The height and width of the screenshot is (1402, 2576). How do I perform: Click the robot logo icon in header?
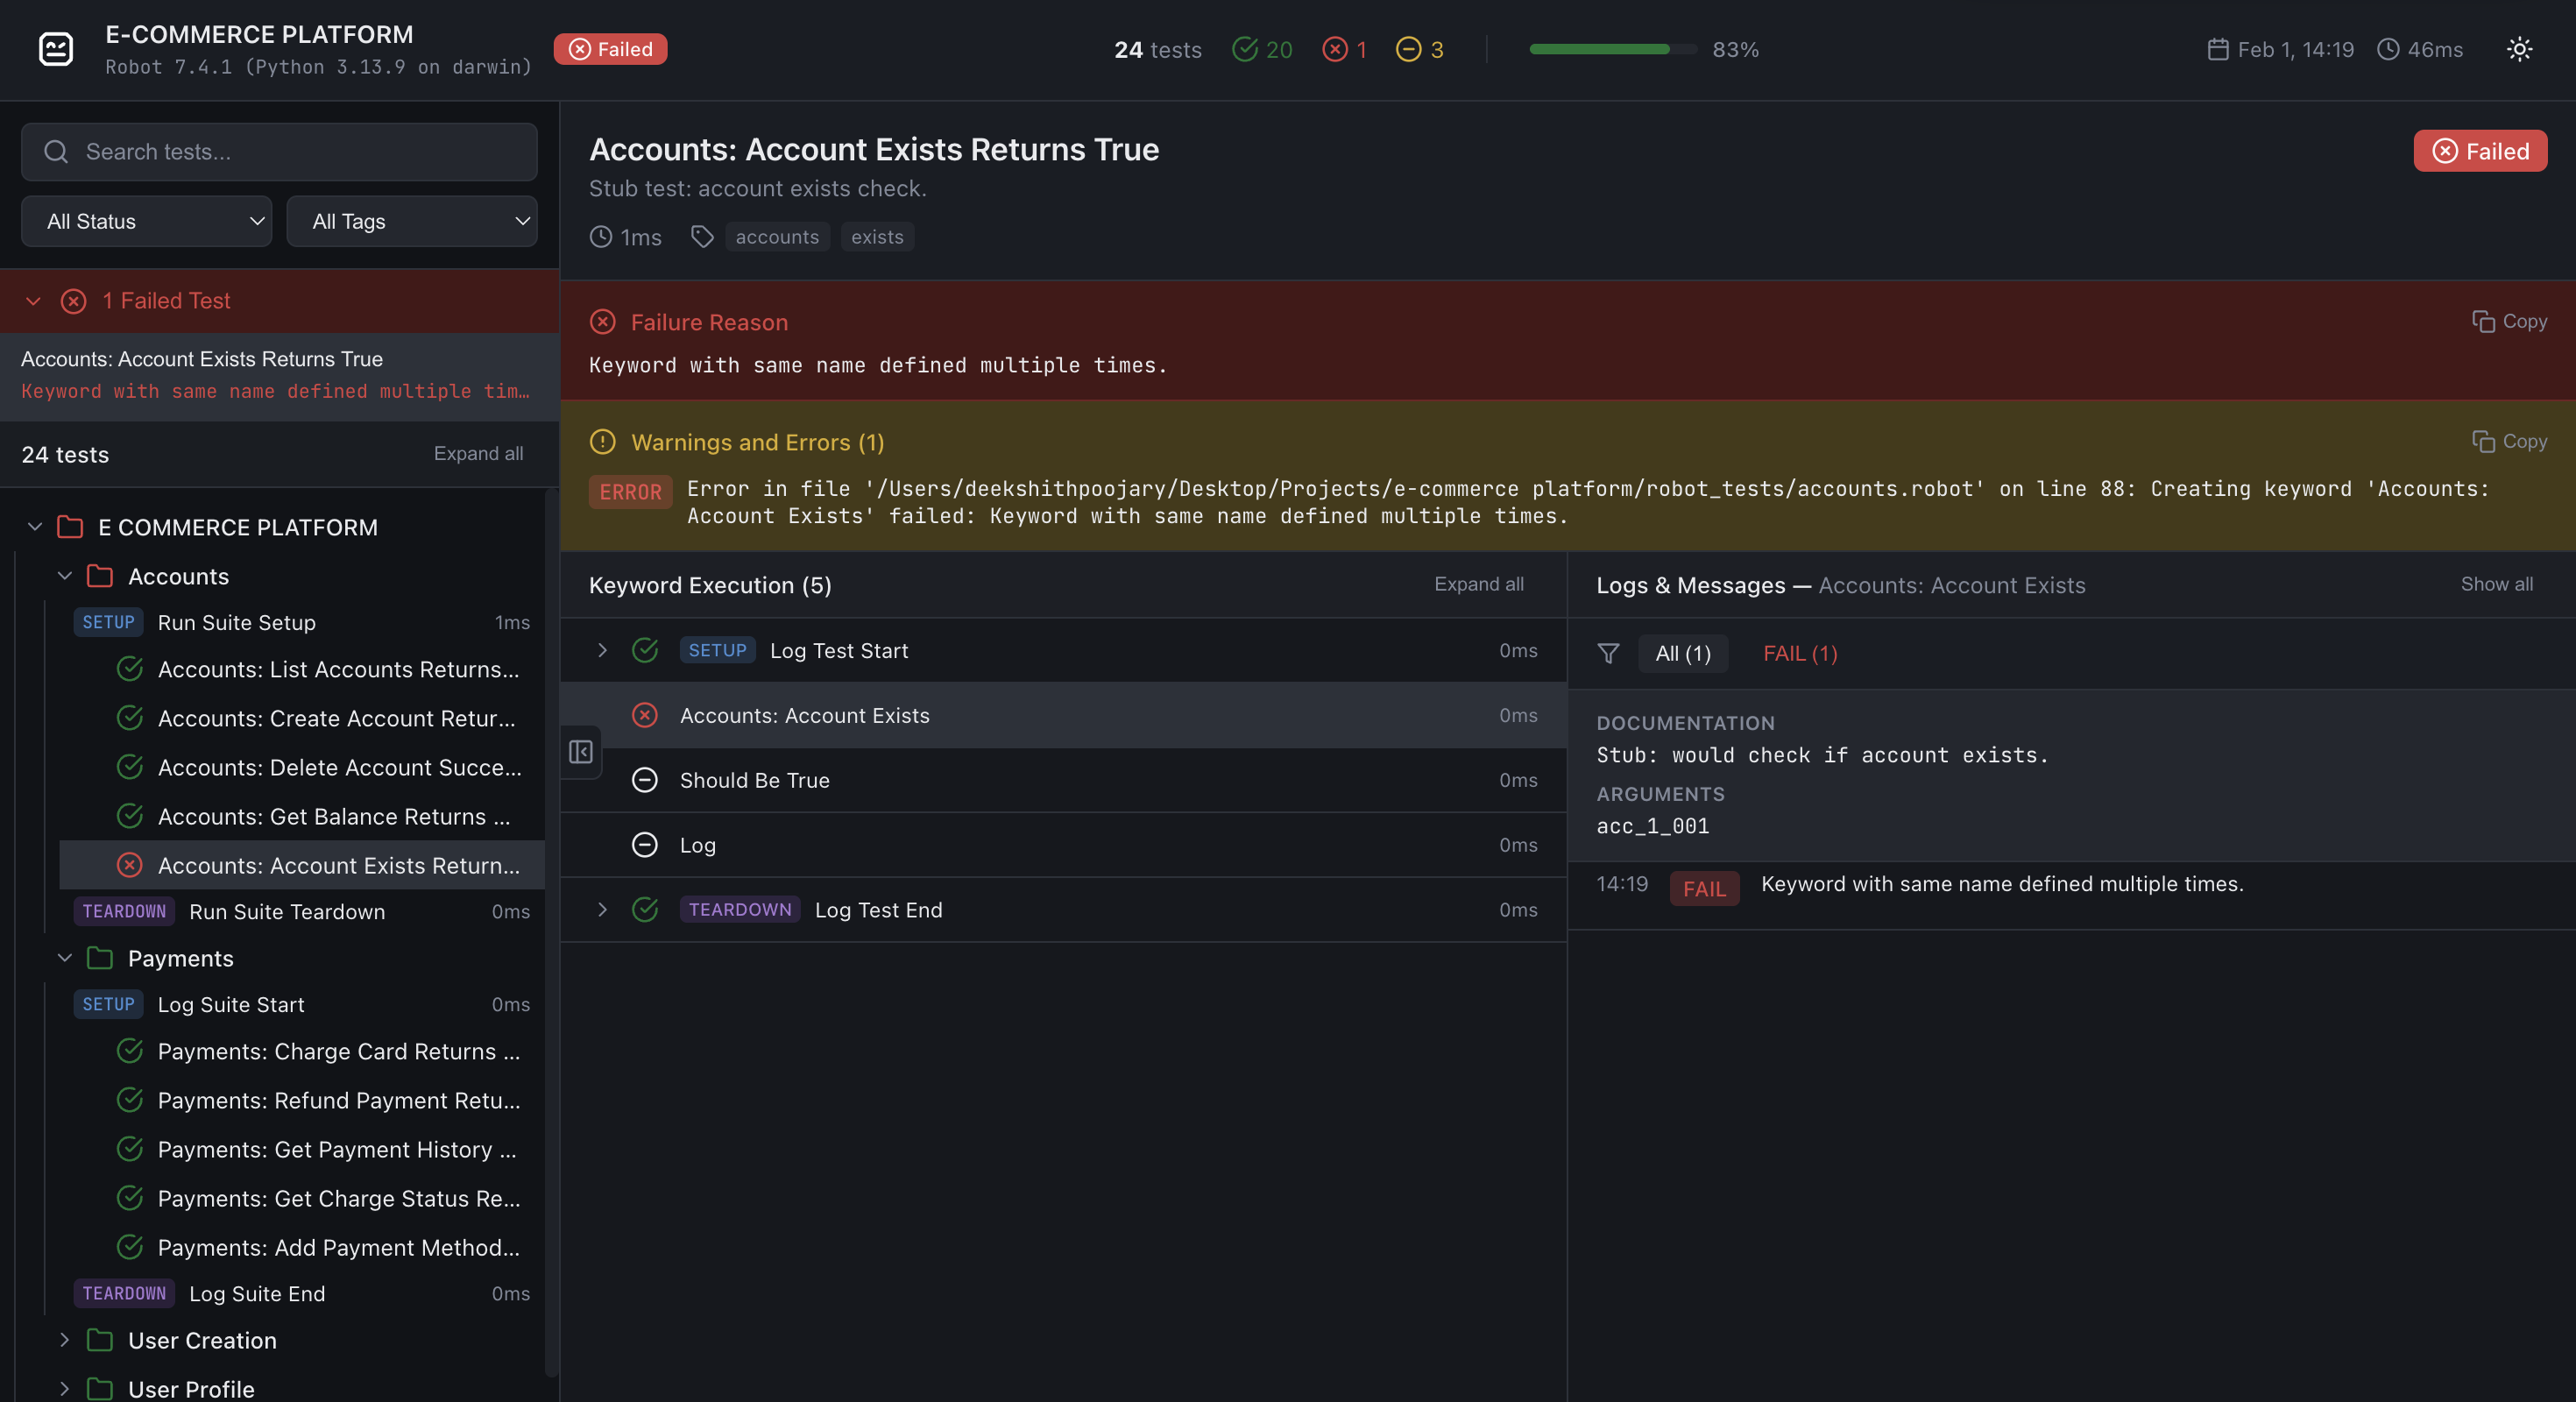click(x=56, y=49)
